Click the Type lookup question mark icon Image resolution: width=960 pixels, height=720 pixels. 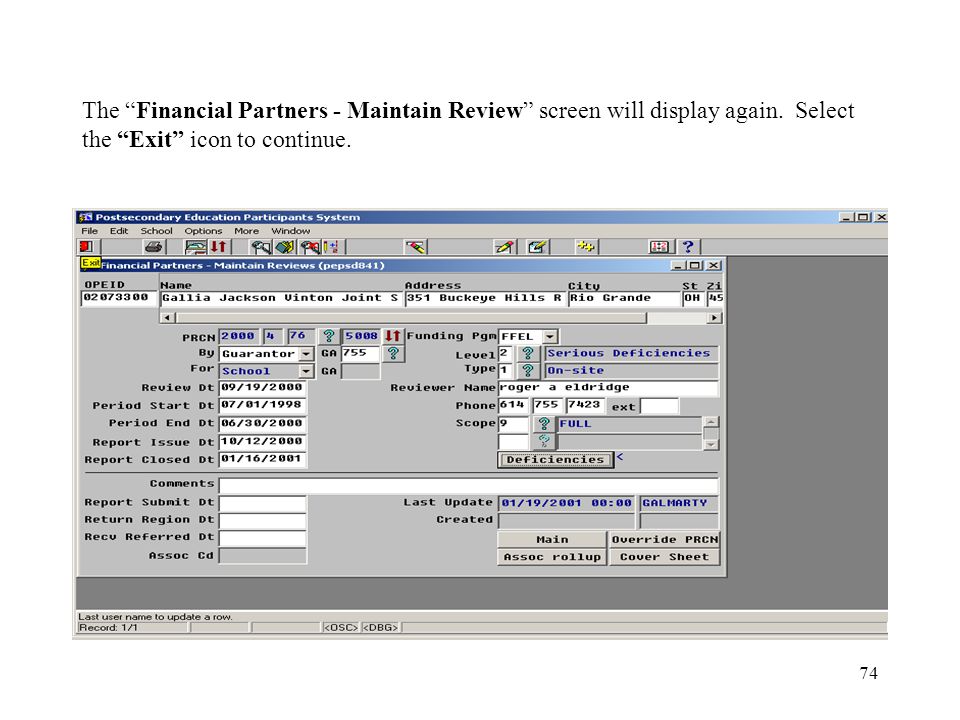527,370
